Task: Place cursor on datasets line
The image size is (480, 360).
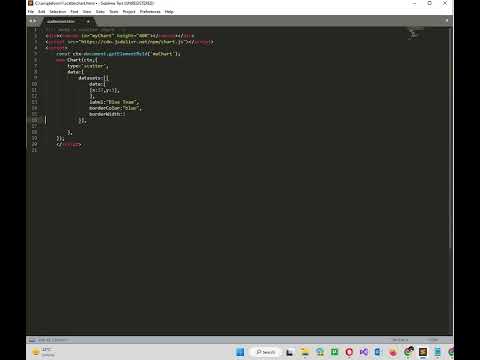Action: [x=94, y=78]
